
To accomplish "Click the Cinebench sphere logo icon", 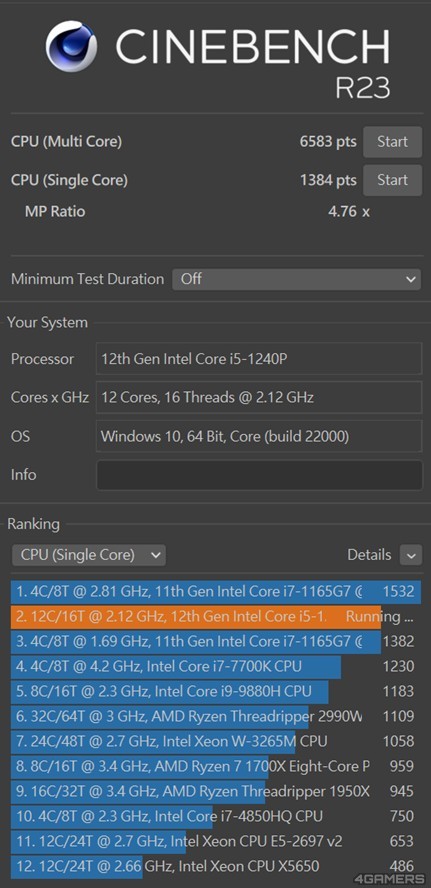I will [72, 46].
